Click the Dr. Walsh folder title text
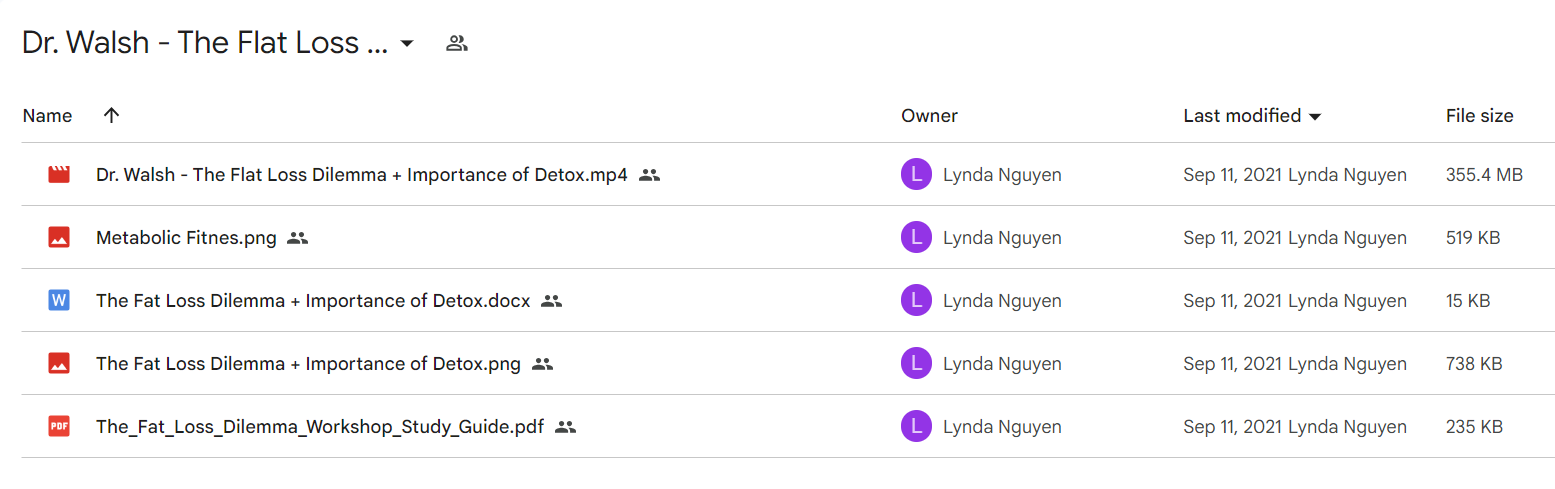This screenshot has height=489, width=1555. coord(205,44)
